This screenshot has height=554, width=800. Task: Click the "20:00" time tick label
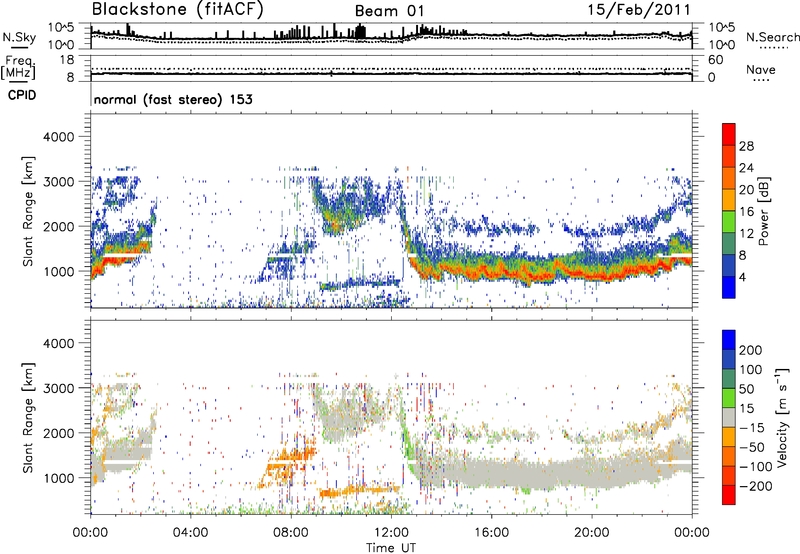[591, 533]
